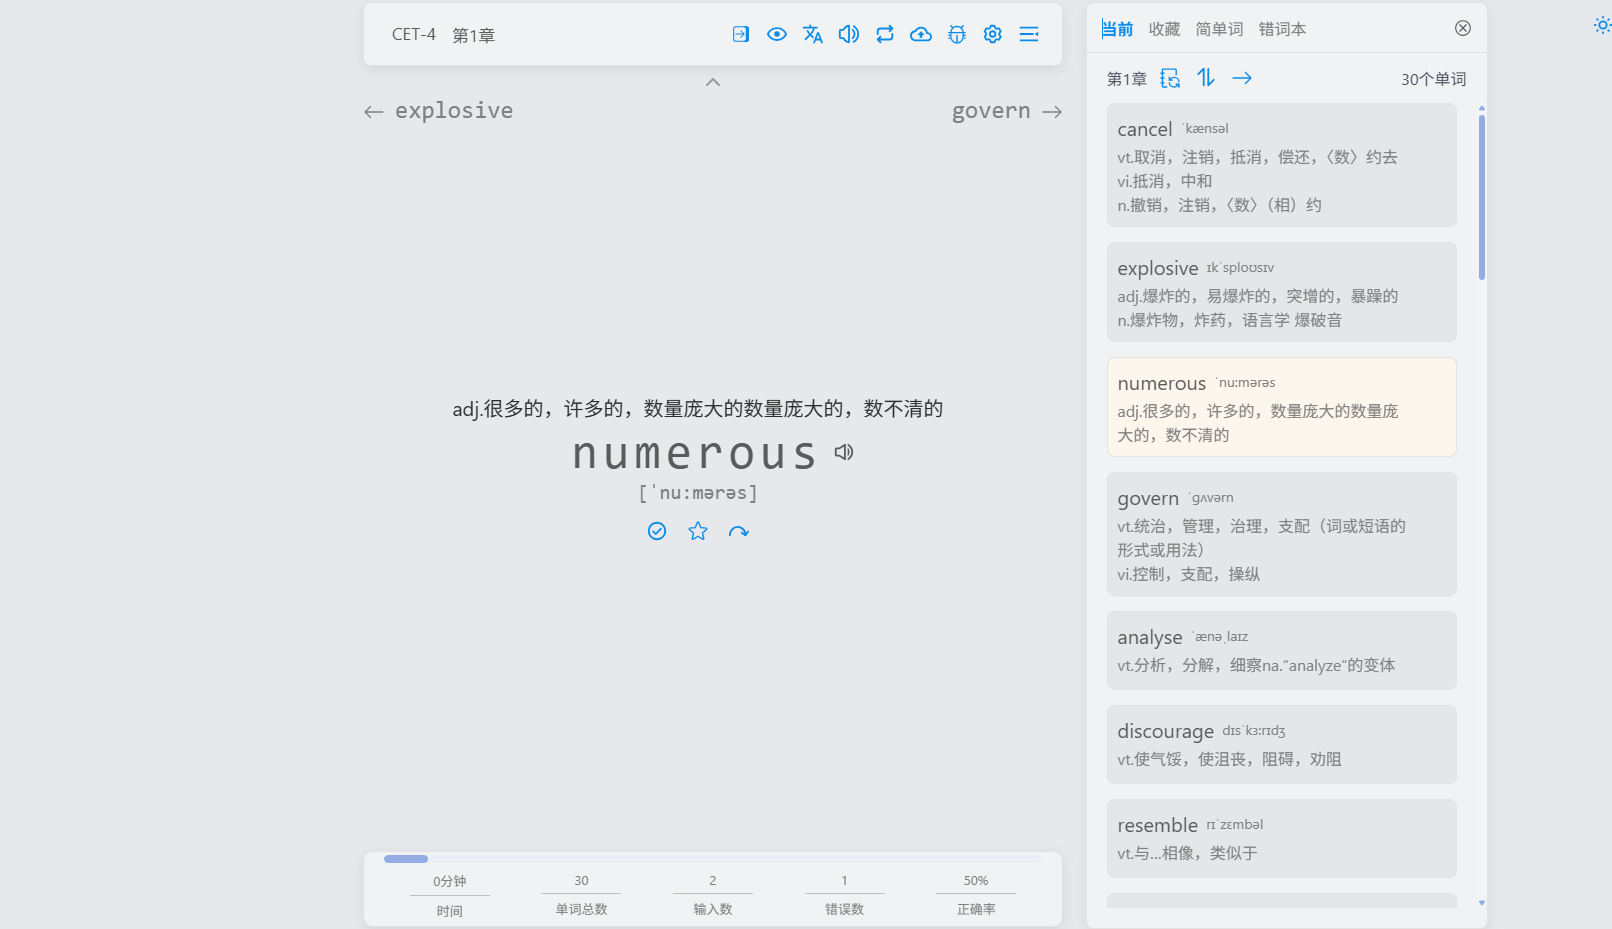Open the cloud upload sync icon

921,34
